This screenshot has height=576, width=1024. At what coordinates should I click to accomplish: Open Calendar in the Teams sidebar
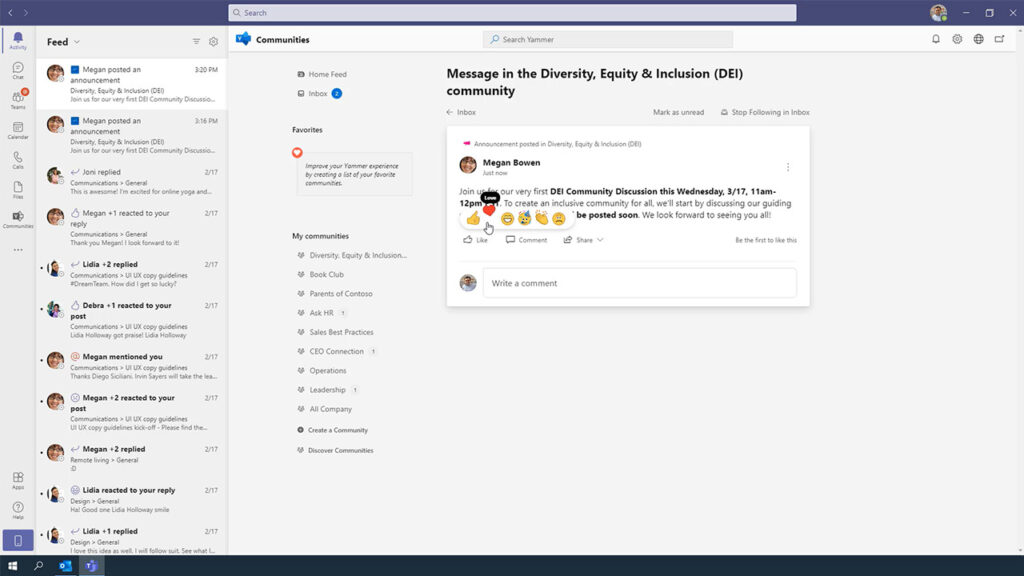[18, 131]
